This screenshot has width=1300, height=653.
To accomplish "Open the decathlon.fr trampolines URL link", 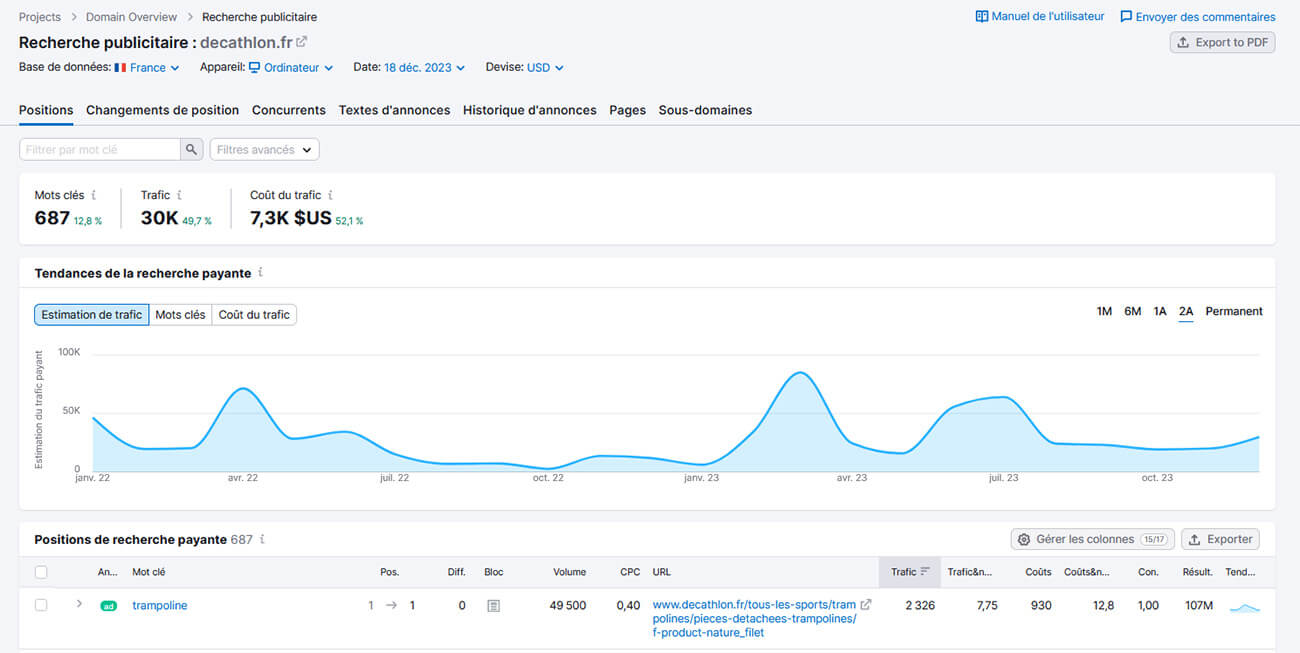I will point(754,618).
